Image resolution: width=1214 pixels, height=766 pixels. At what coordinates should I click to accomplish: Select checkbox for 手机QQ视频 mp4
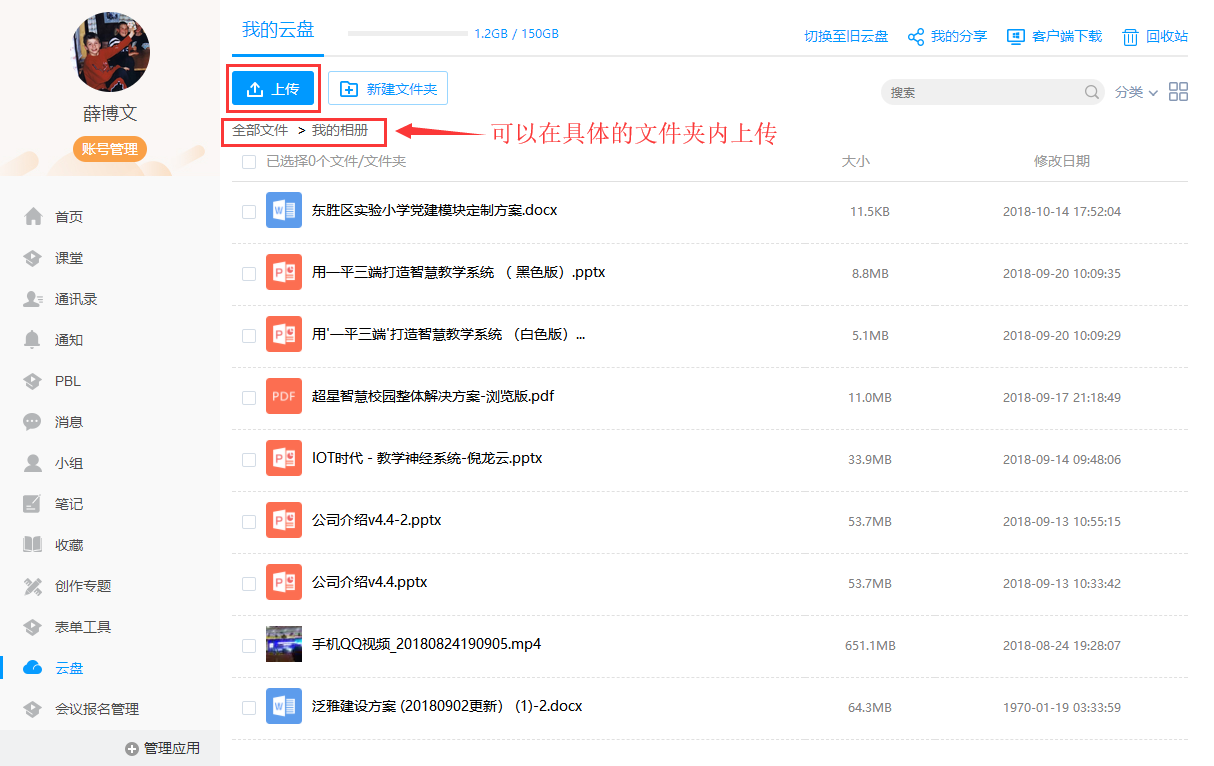[x=249, y=646]
